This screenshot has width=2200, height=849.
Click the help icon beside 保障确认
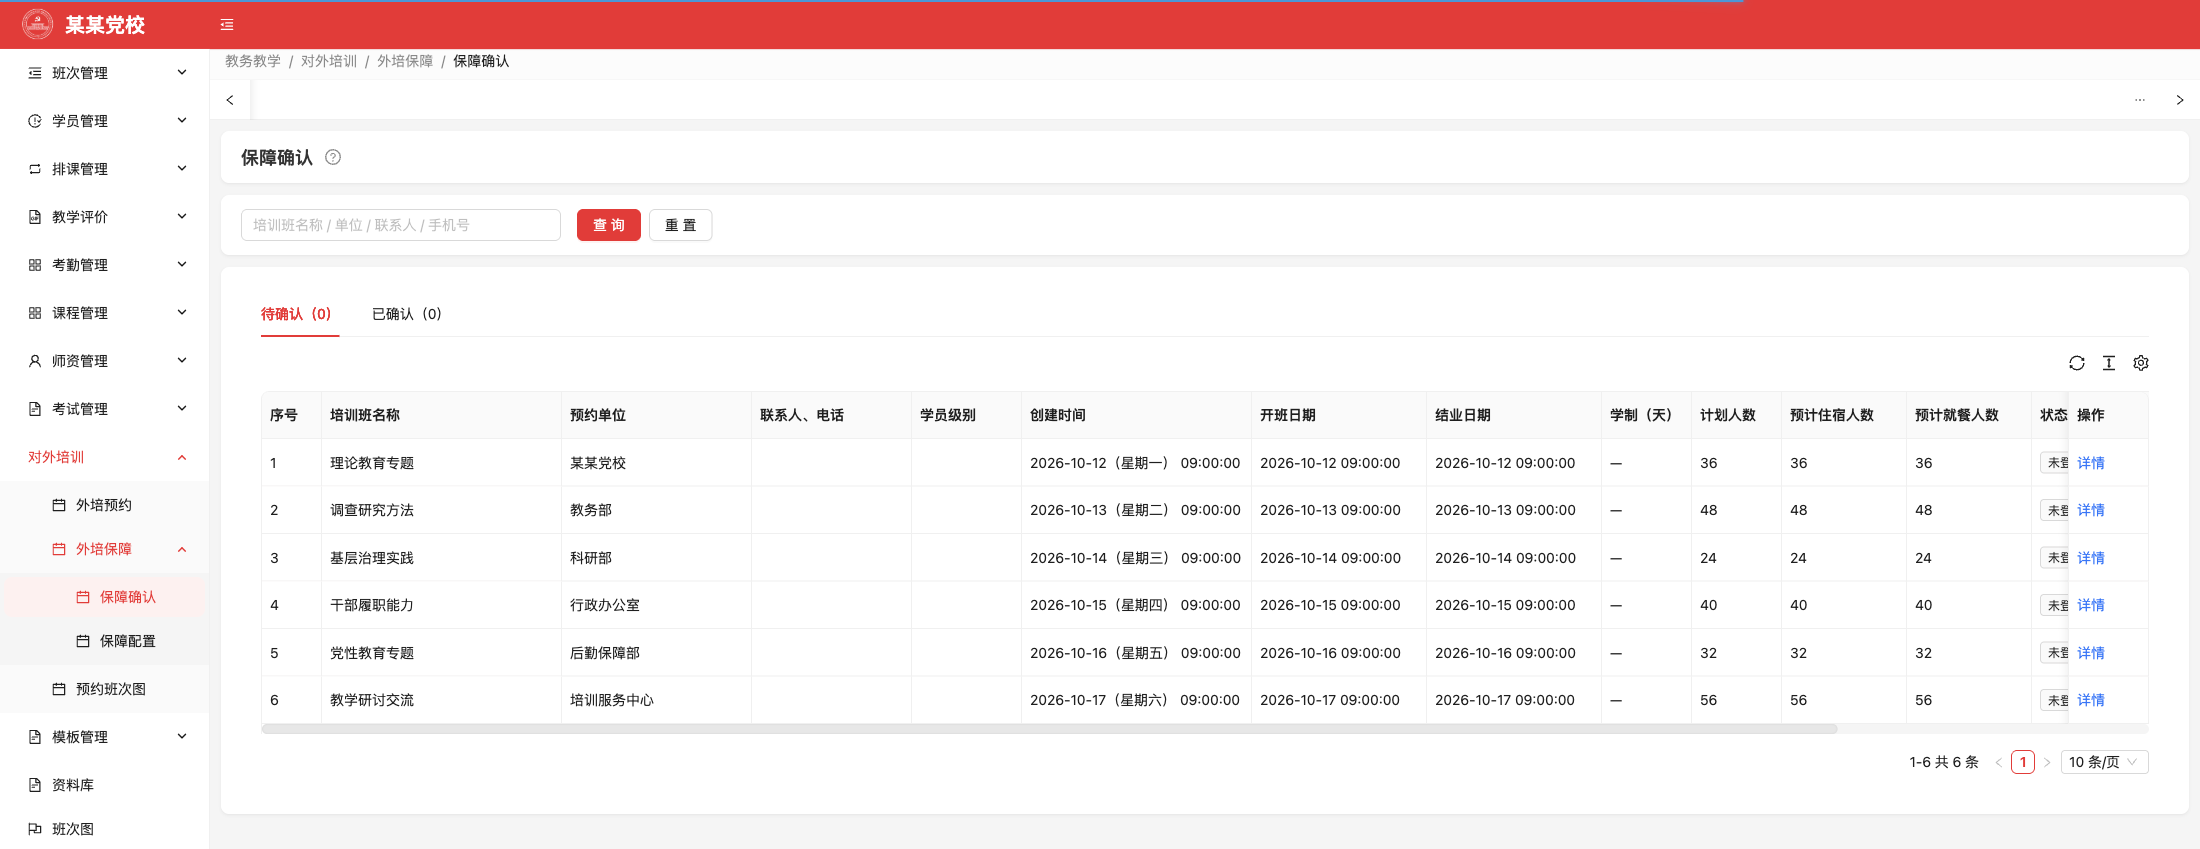tap(333, 157)
